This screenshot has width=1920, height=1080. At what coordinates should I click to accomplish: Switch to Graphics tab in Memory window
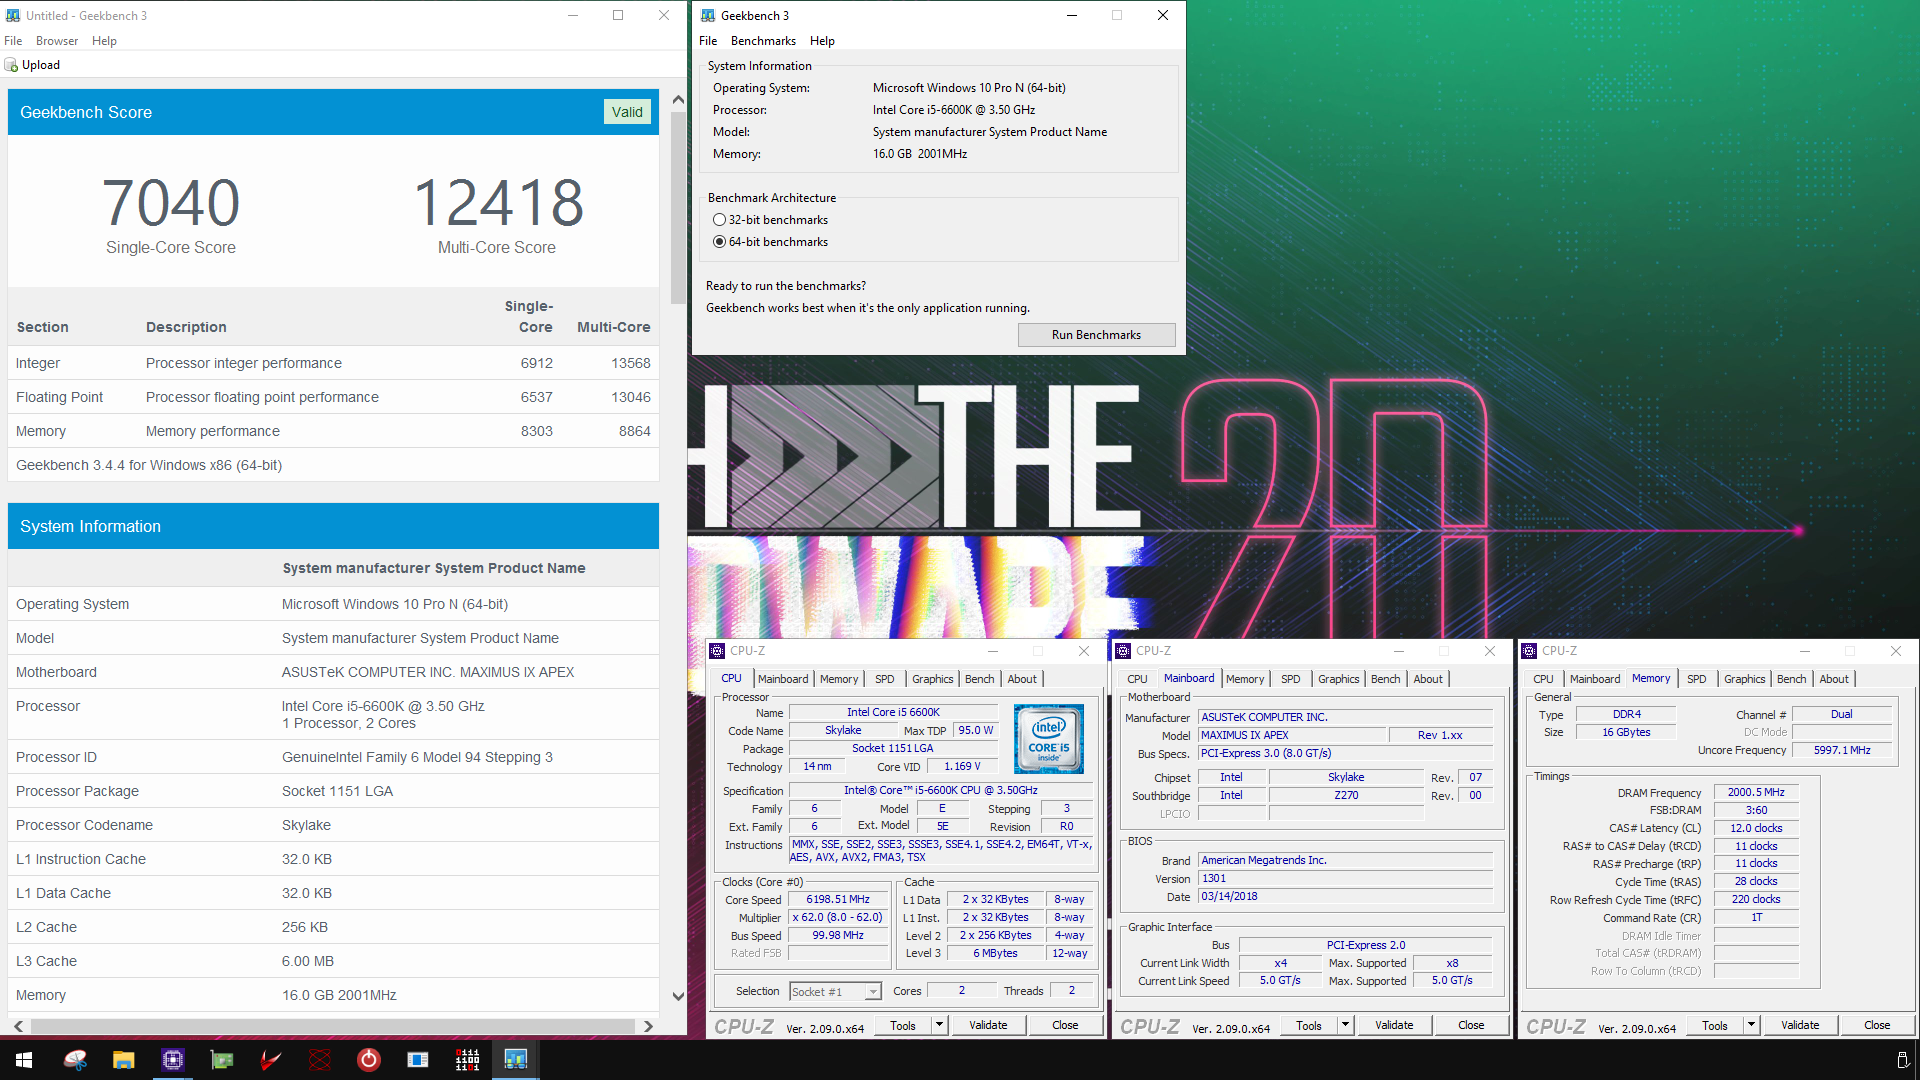point(1744,679)
